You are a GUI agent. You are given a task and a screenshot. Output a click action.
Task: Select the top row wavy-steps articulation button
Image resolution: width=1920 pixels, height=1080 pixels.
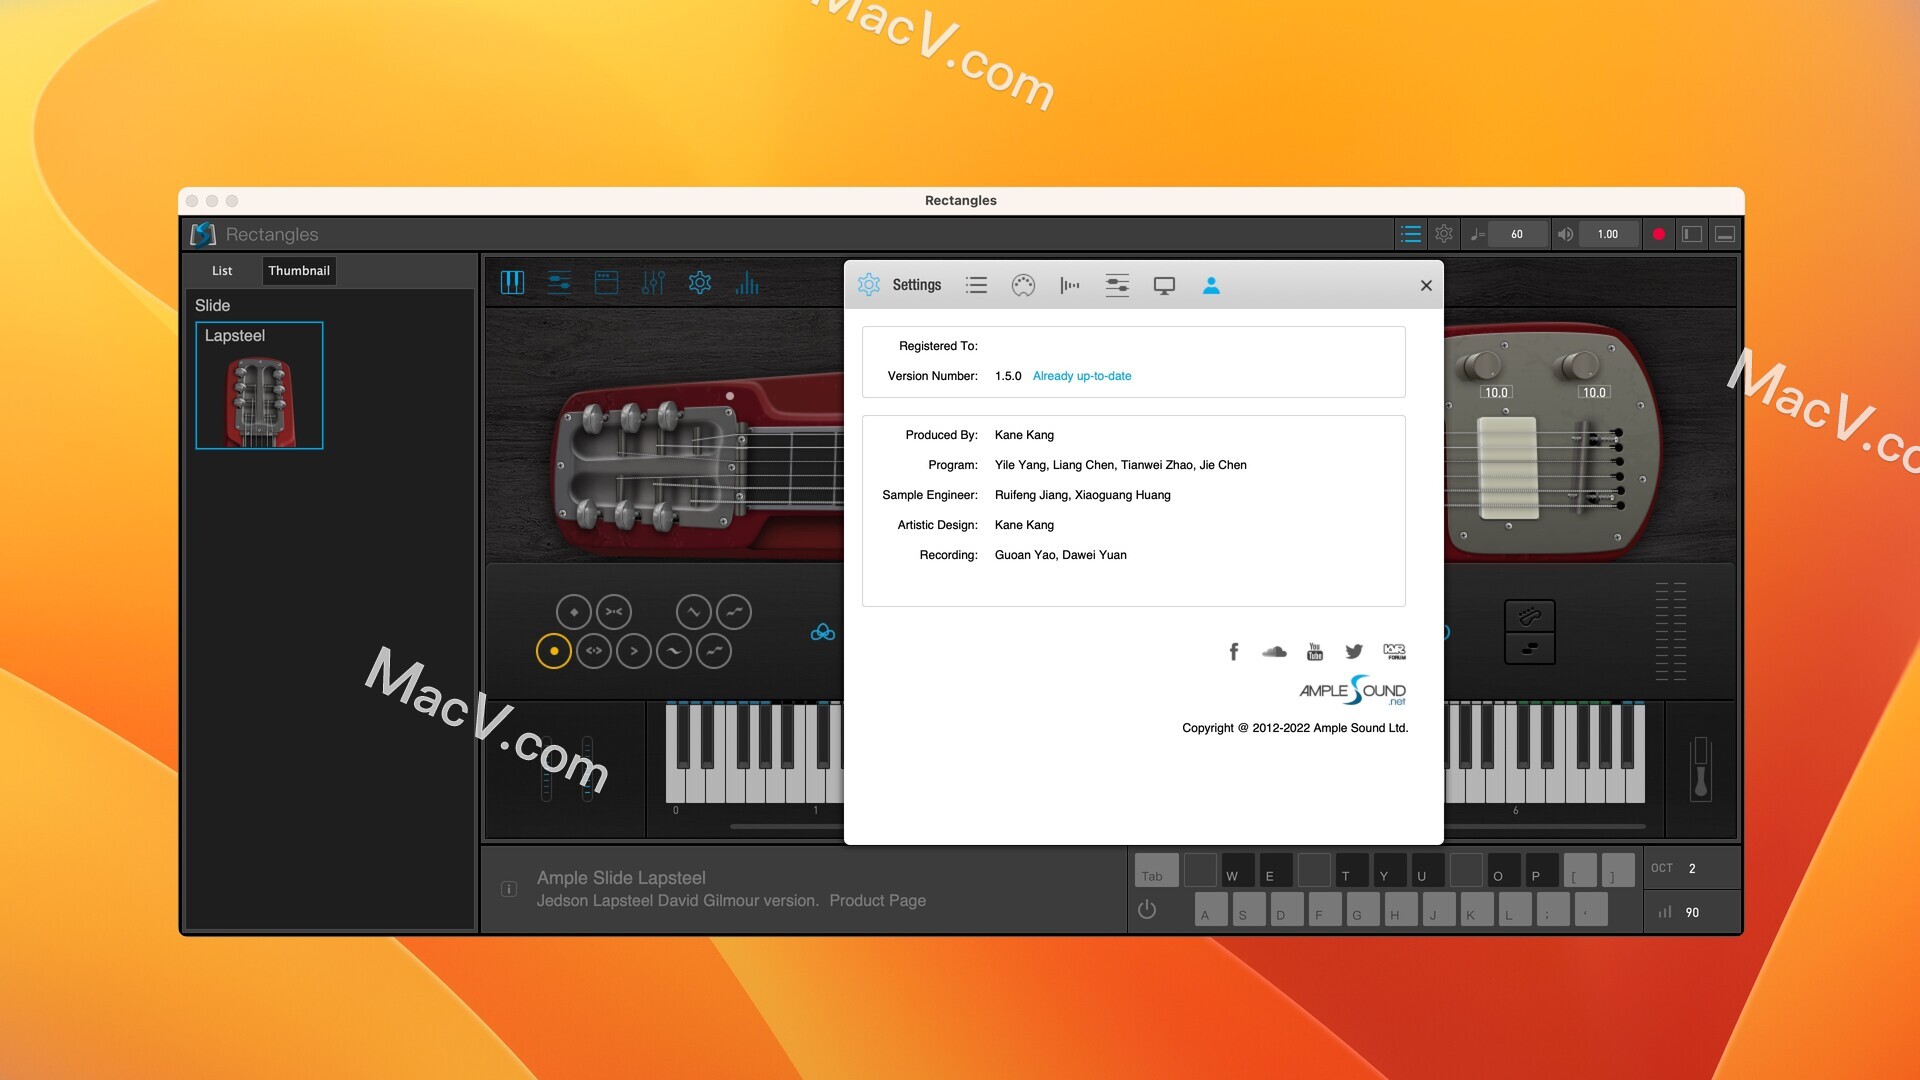734,611
